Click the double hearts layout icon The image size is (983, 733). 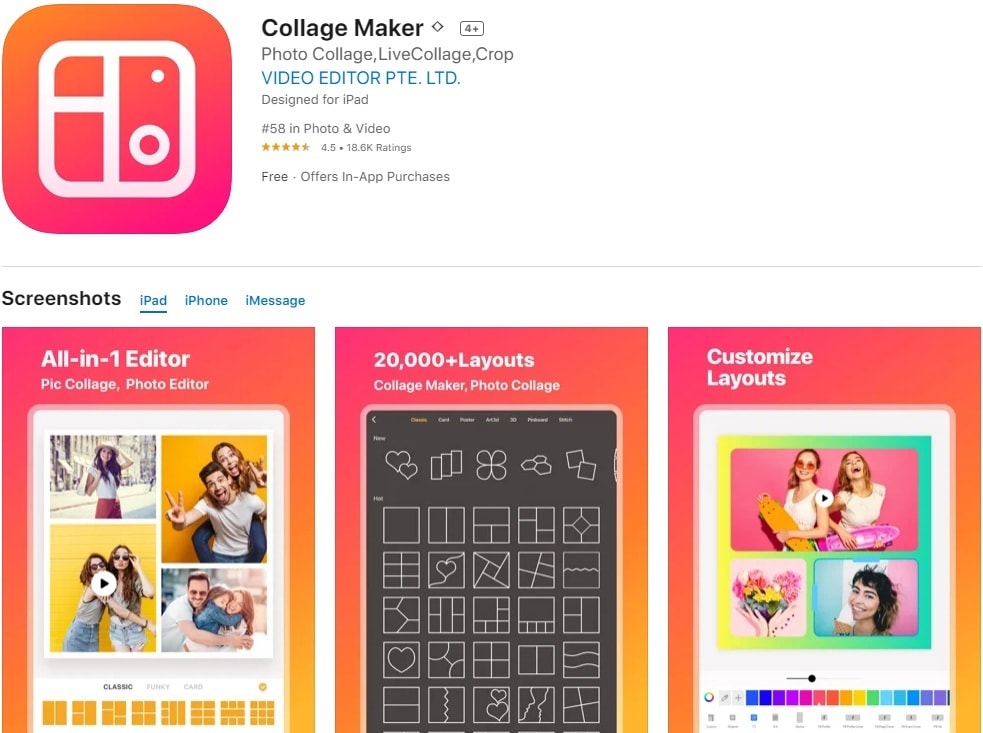[401, 465]
